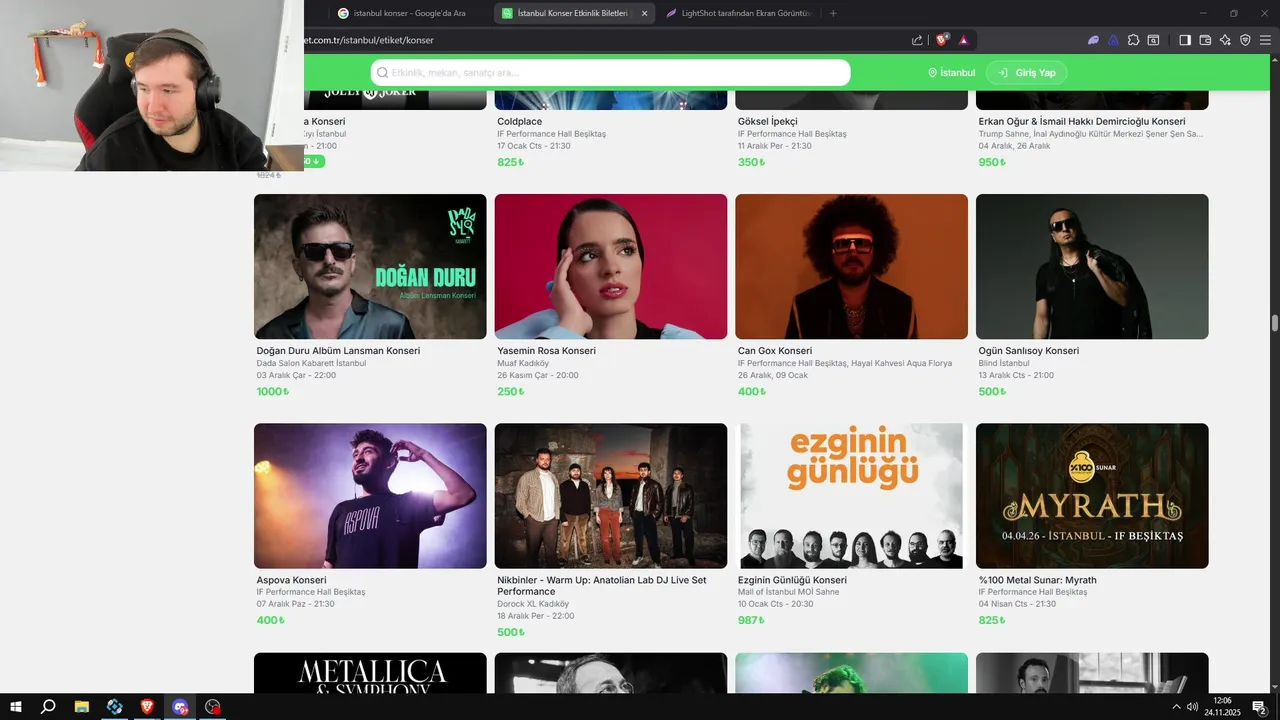Screen dimensions: 1280x720
Task: Open the Metallica & Symphony poster
Action: coord(370,673)
